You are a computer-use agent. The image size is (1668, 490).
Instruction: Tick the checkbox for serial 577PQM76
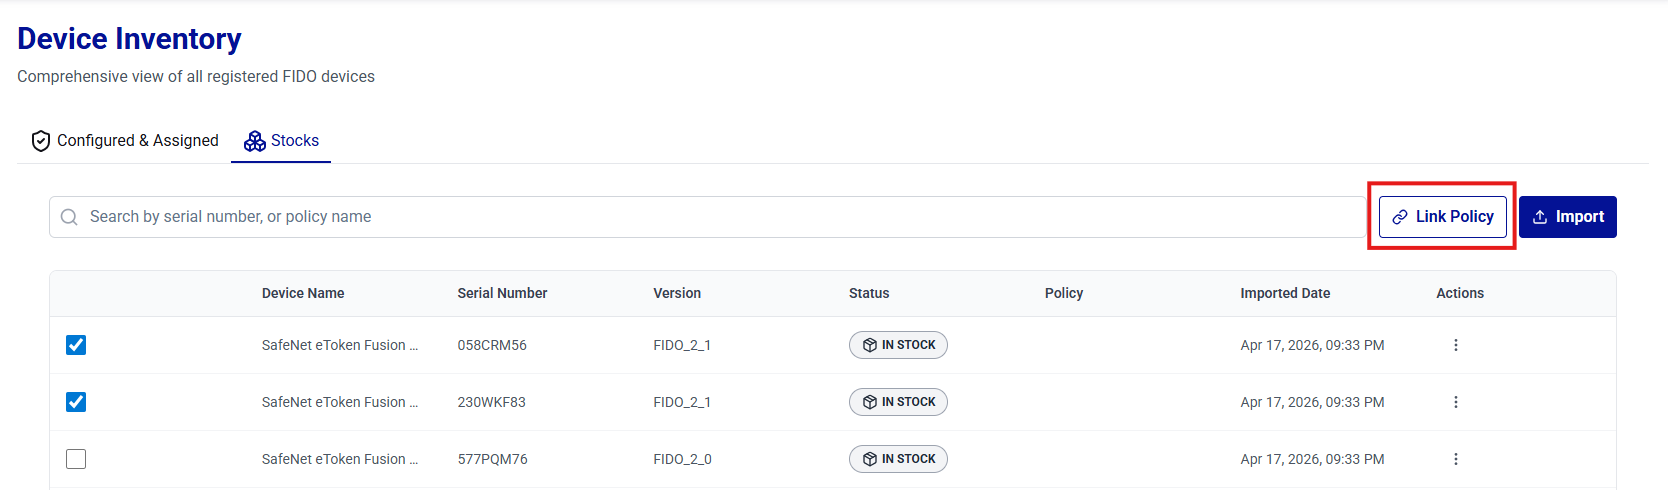coord(76,459)
